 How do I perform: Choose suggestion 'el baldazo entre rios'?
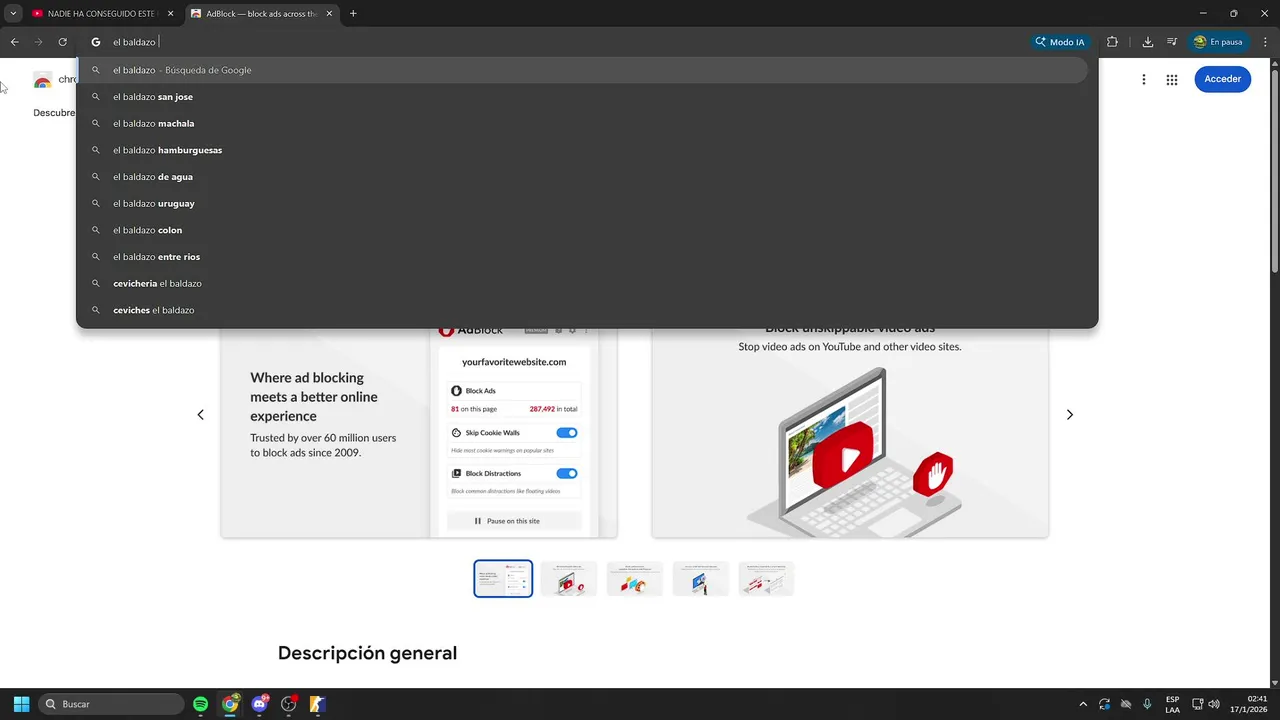[583, 257]
